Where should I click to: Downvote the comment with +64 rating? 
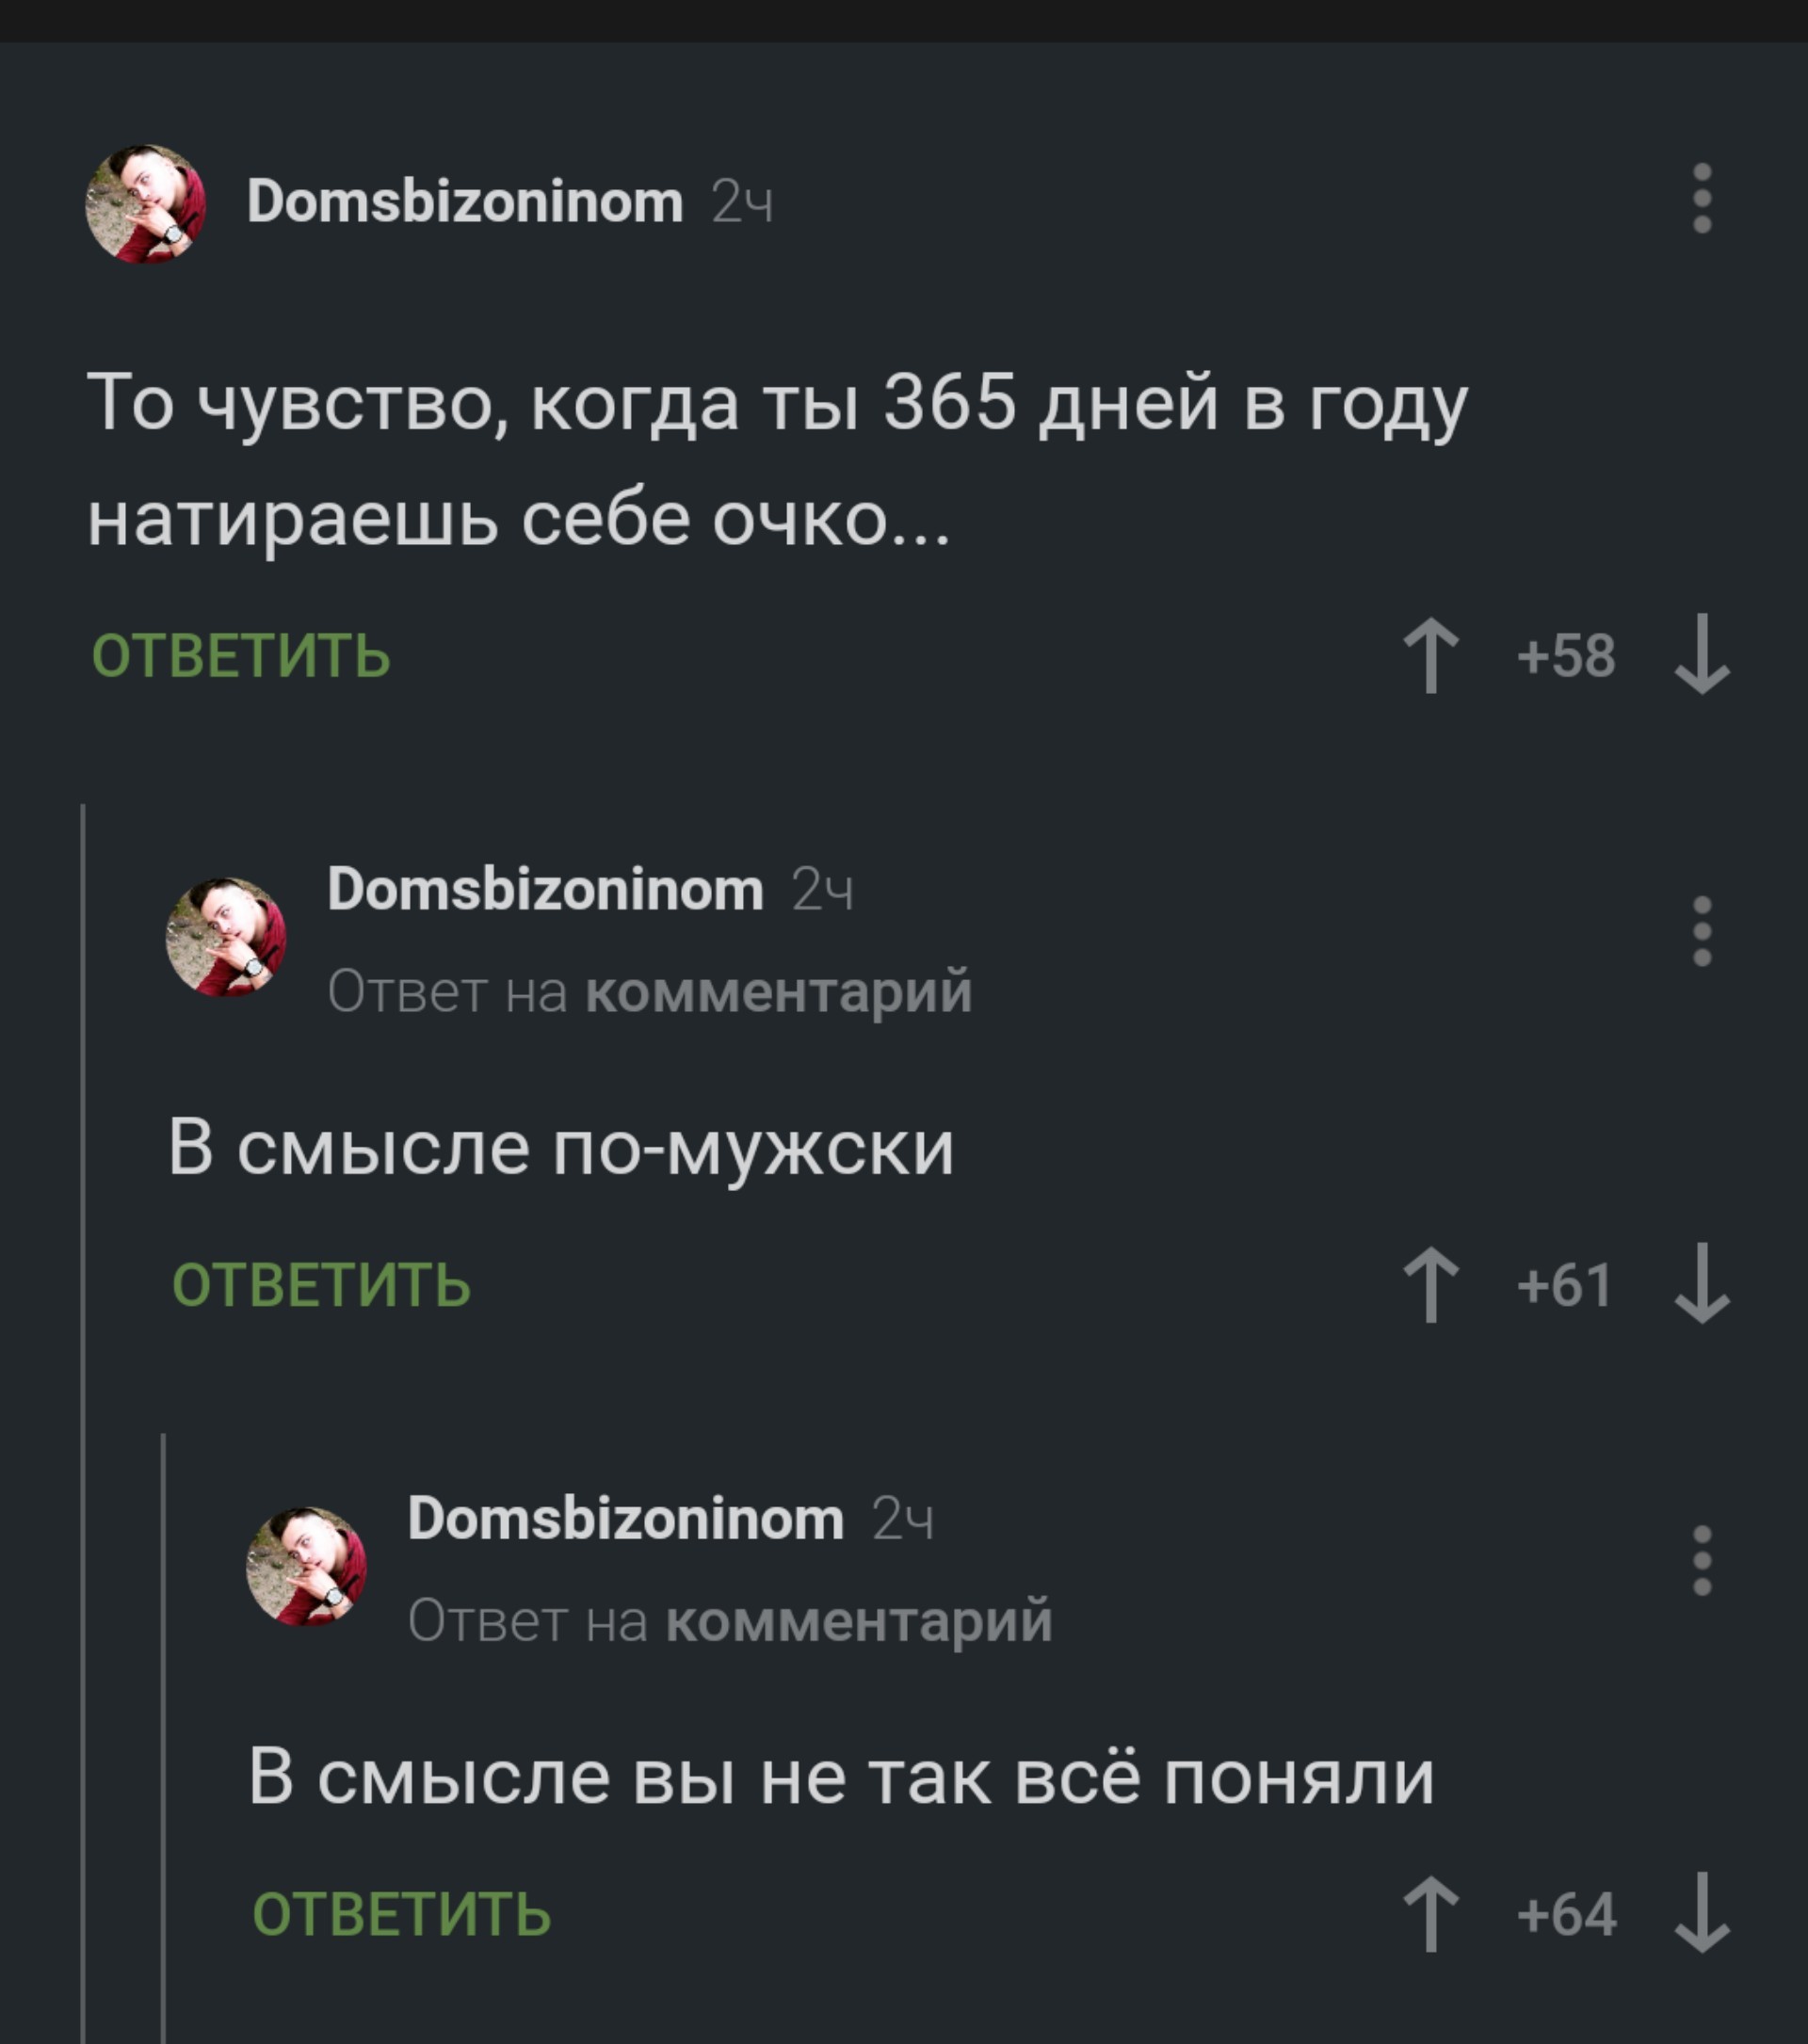(1702, 1913)
